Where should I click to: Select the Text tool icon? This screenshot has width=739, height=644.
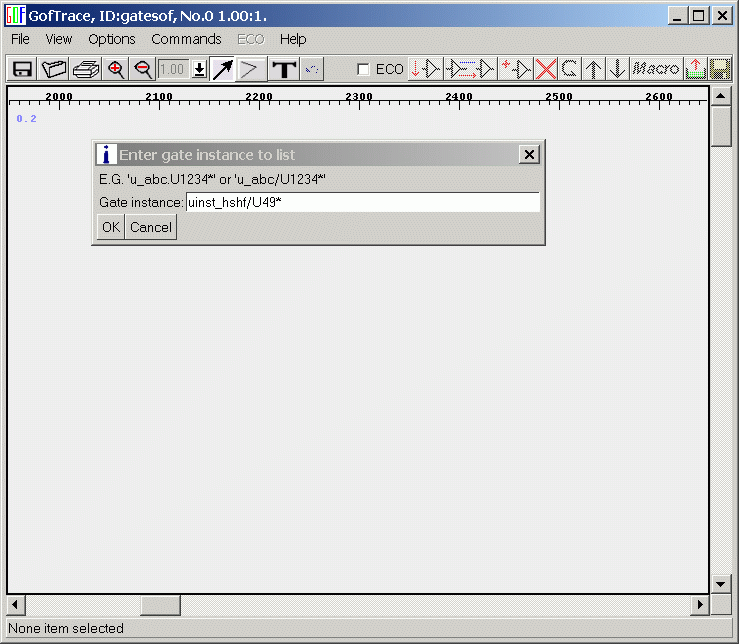click(285, 69)
